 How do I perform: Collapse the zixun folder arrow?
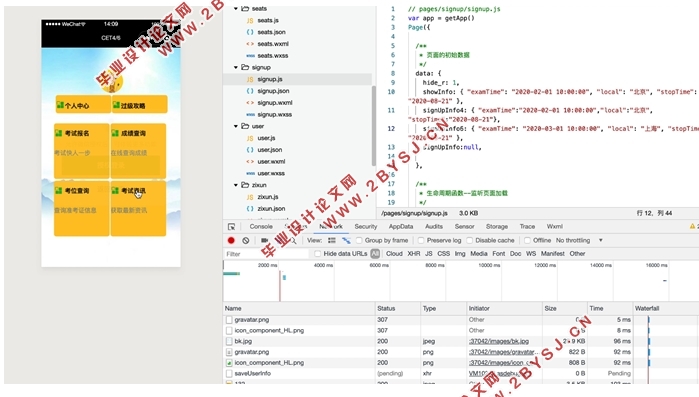tap(236, 185)
